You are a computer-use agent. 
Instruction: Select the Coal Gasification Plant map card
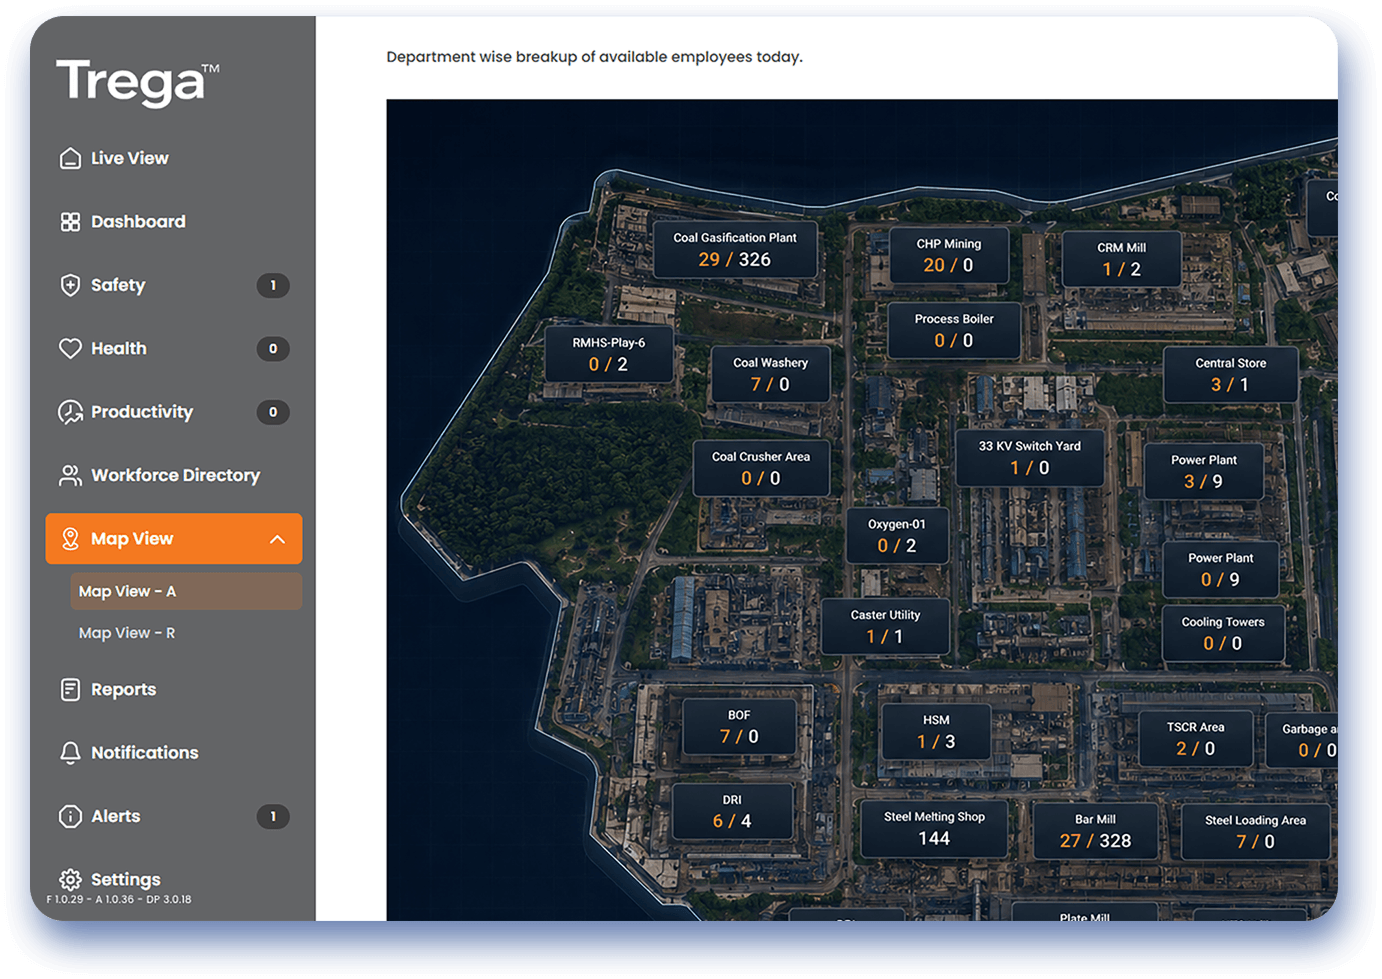(735, 249)
